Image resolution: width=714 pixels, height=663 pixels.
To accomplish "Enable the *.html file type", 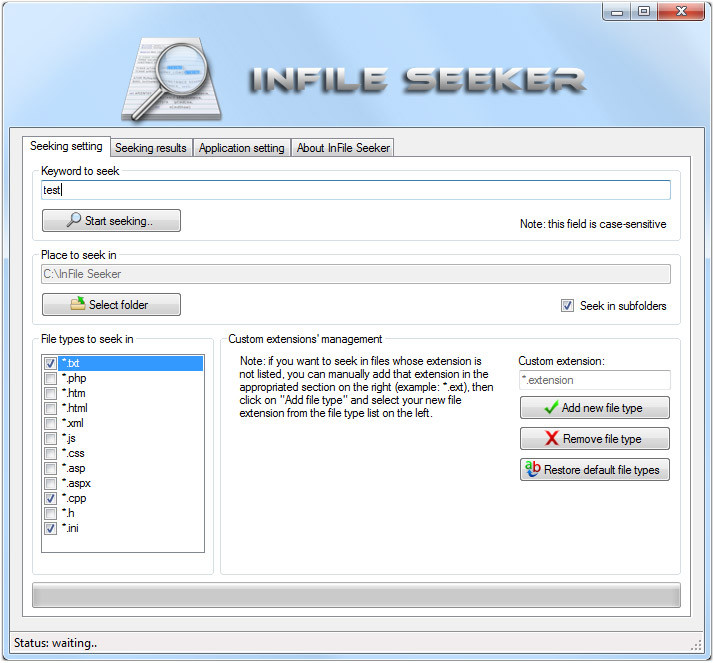I will (50, 408).
